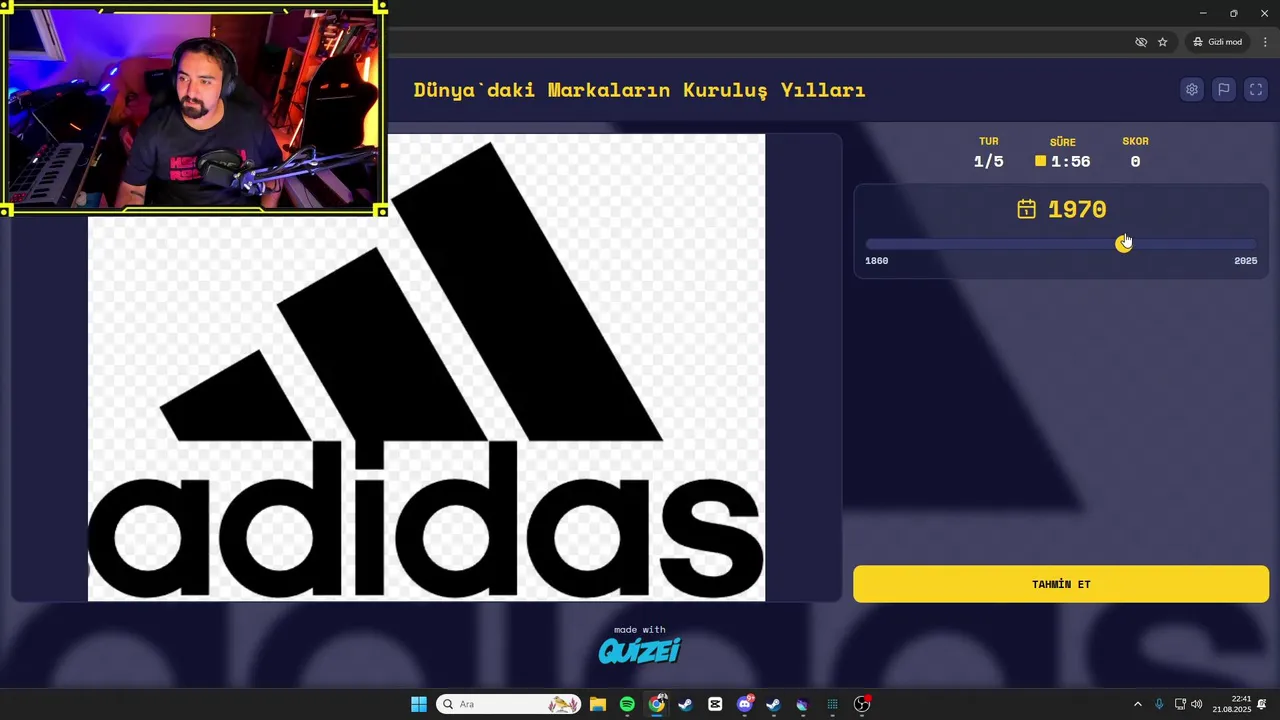Show hidden system tray icons
Viewport: 1280px width, 720px height.
(1137, 704)
